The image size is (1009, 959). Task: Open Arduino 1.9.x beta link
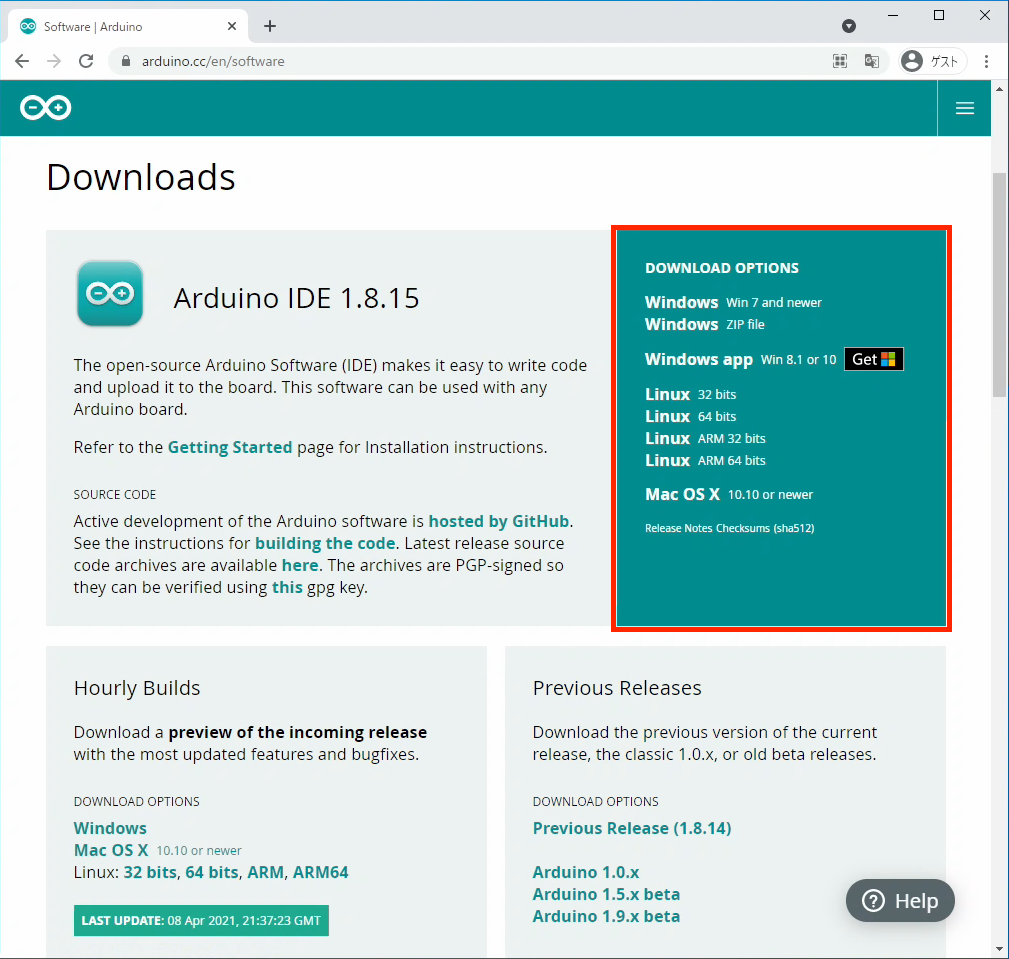point(606,916)
